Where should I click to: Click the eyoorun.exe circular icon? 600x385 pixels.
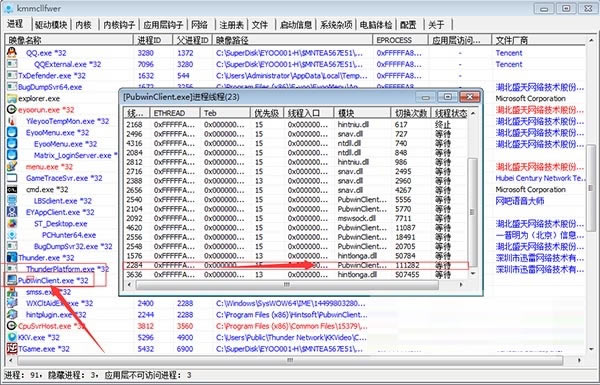tap(12, 109)
